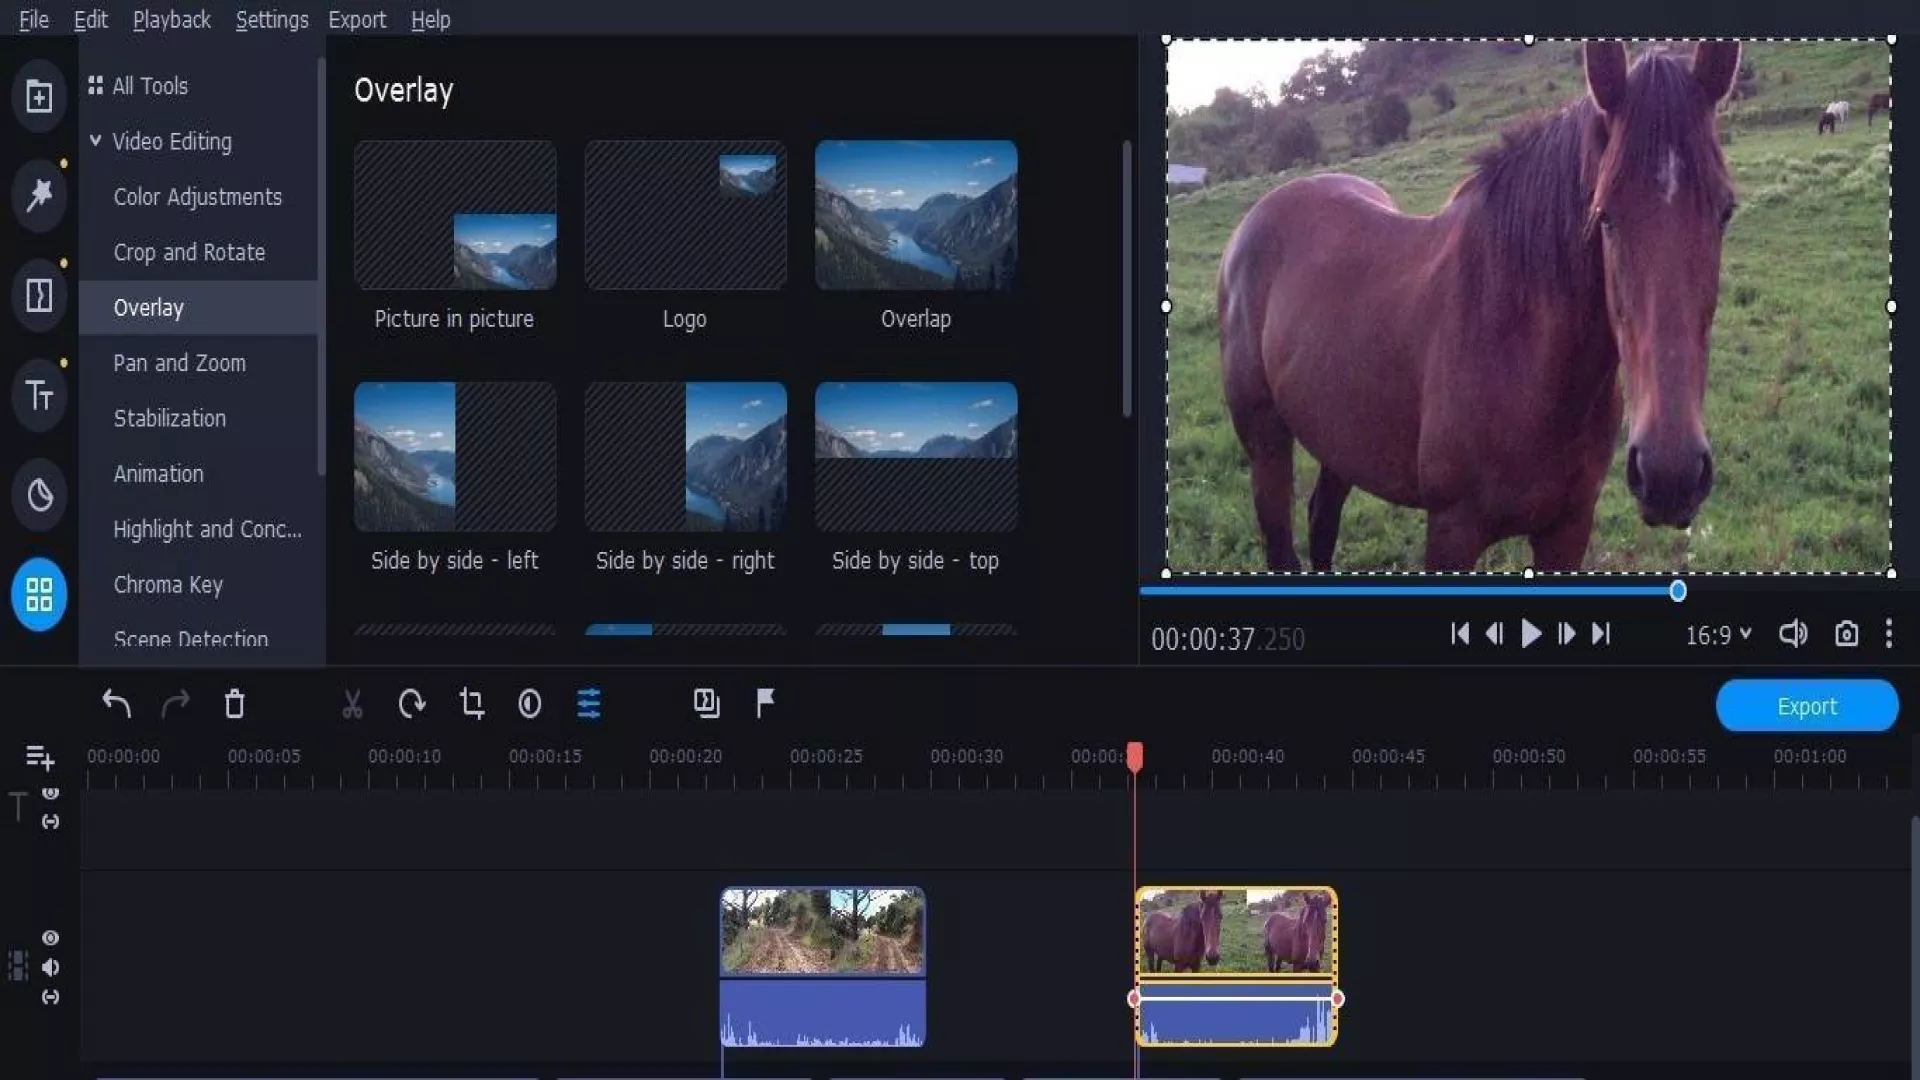The width and height of the screenshot is (1920, 1080).
Task: Click the Export button
Action: pyautogui.click(x=1808, y=705)
